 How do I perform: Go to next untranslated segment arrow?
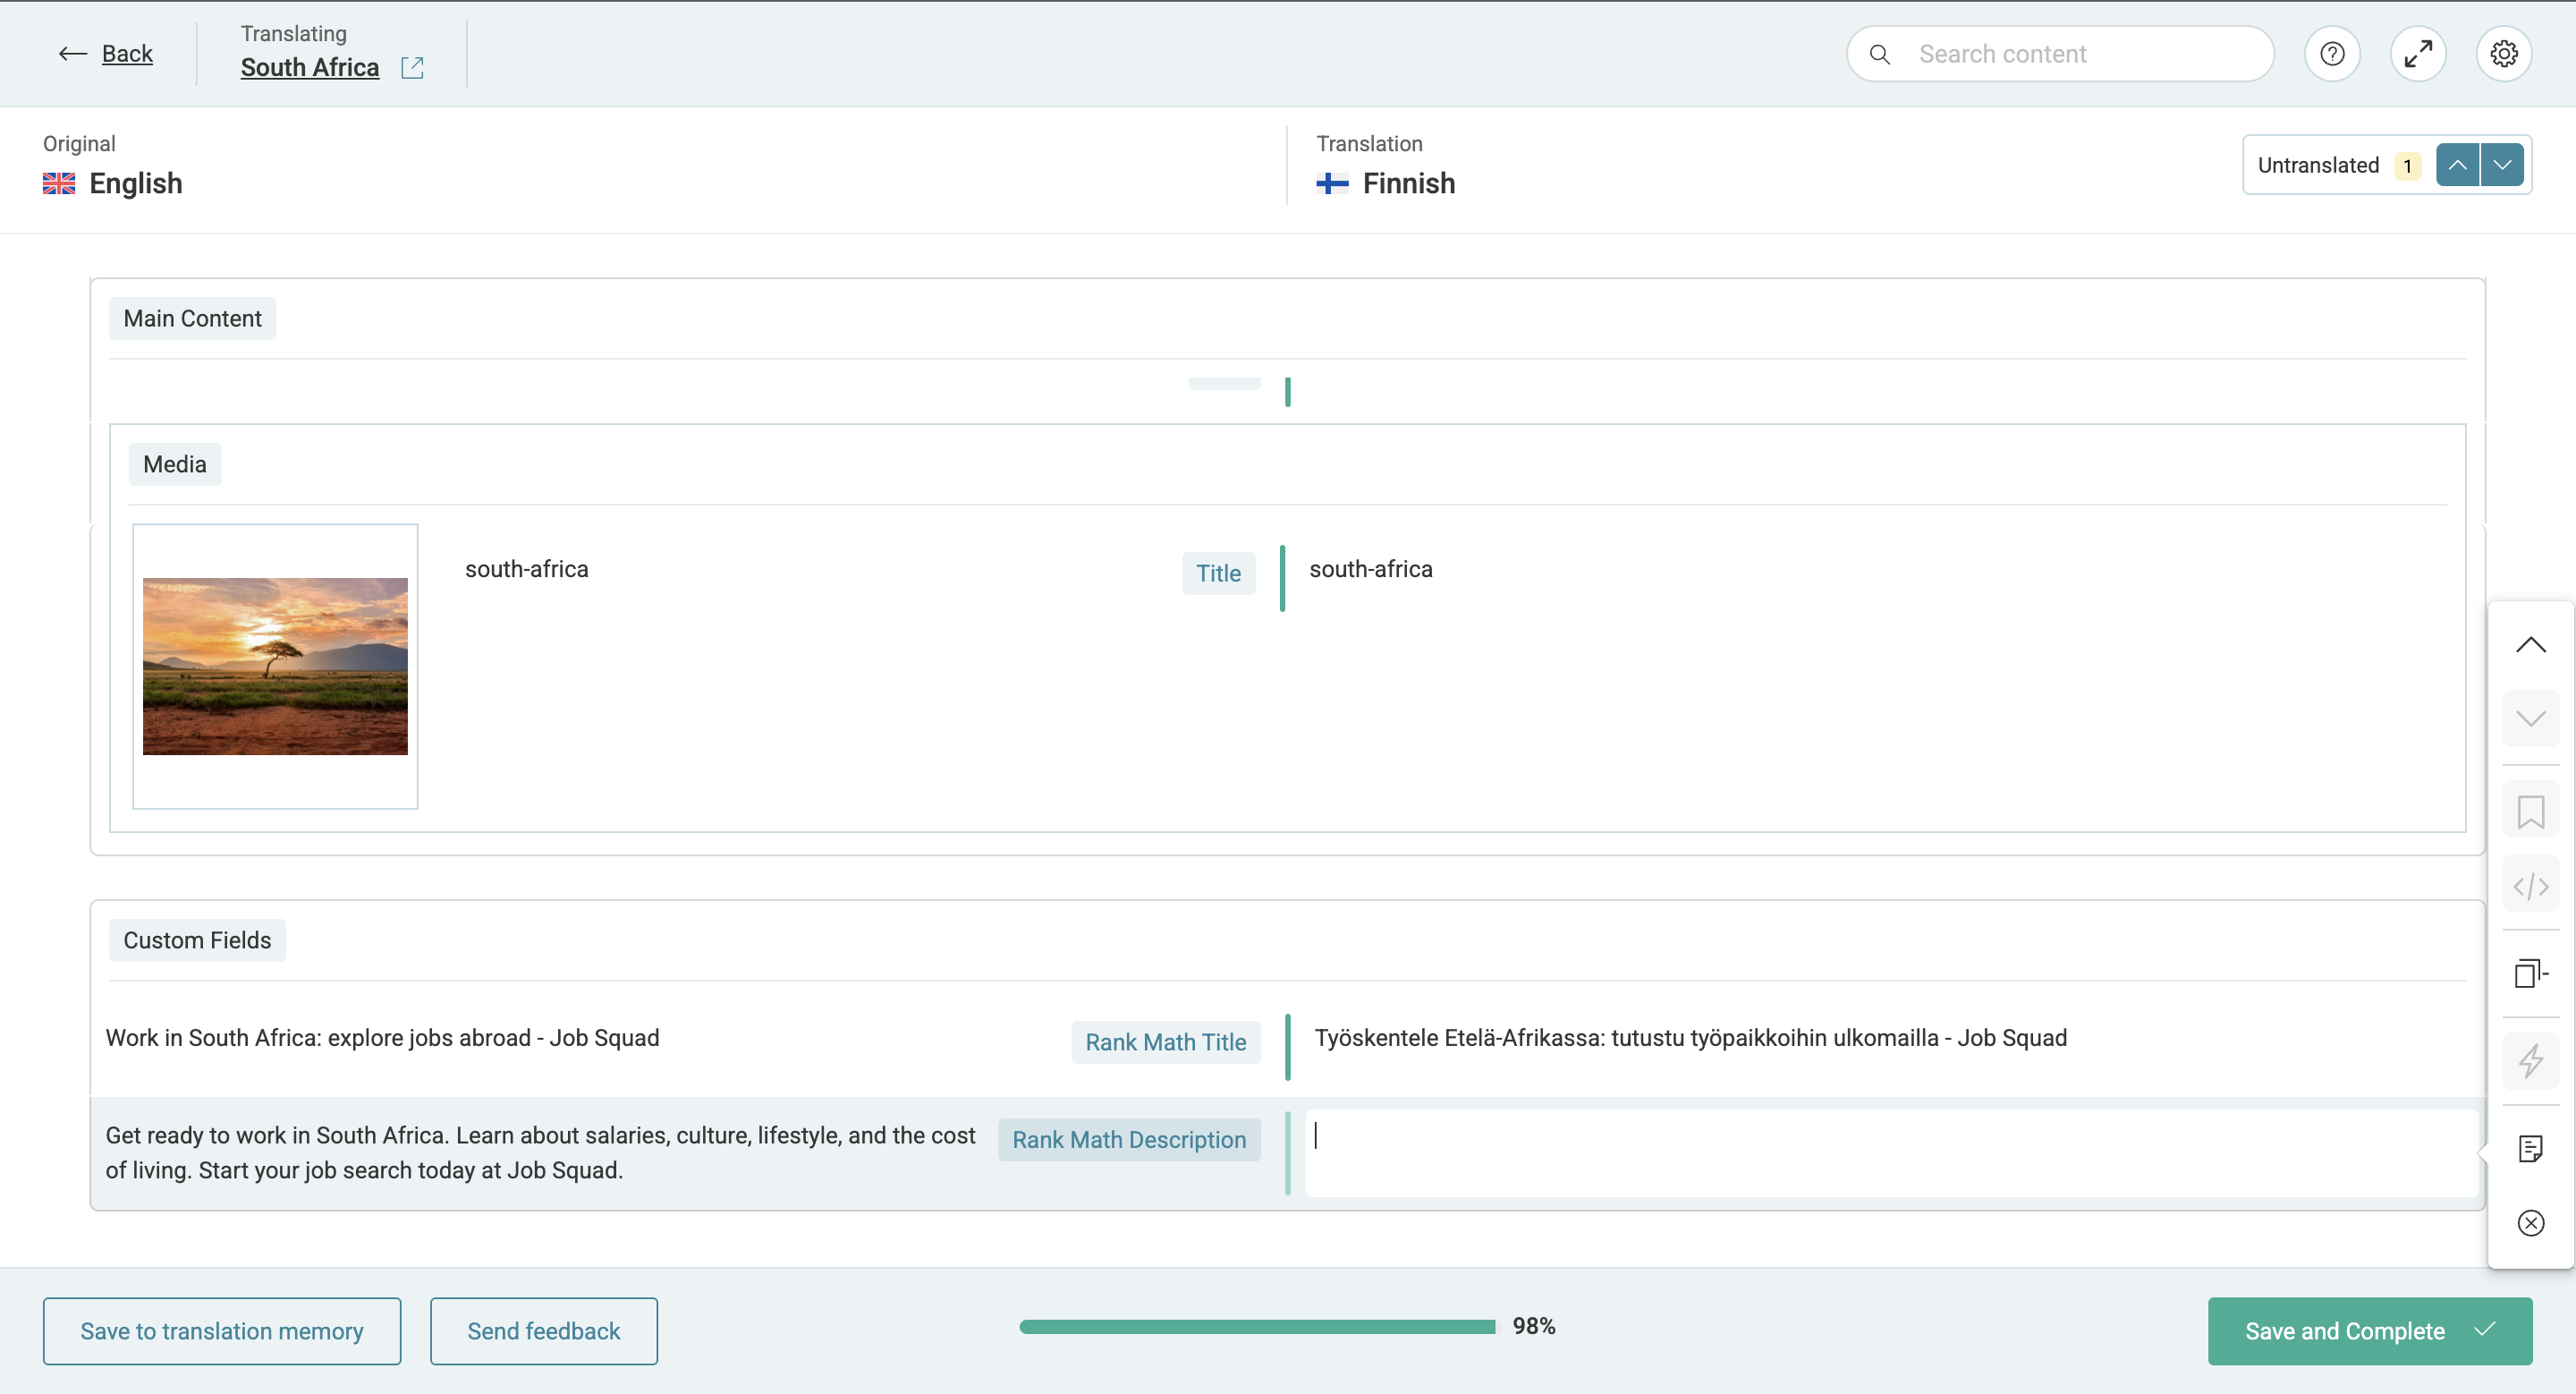click(x=2502, y=165)
